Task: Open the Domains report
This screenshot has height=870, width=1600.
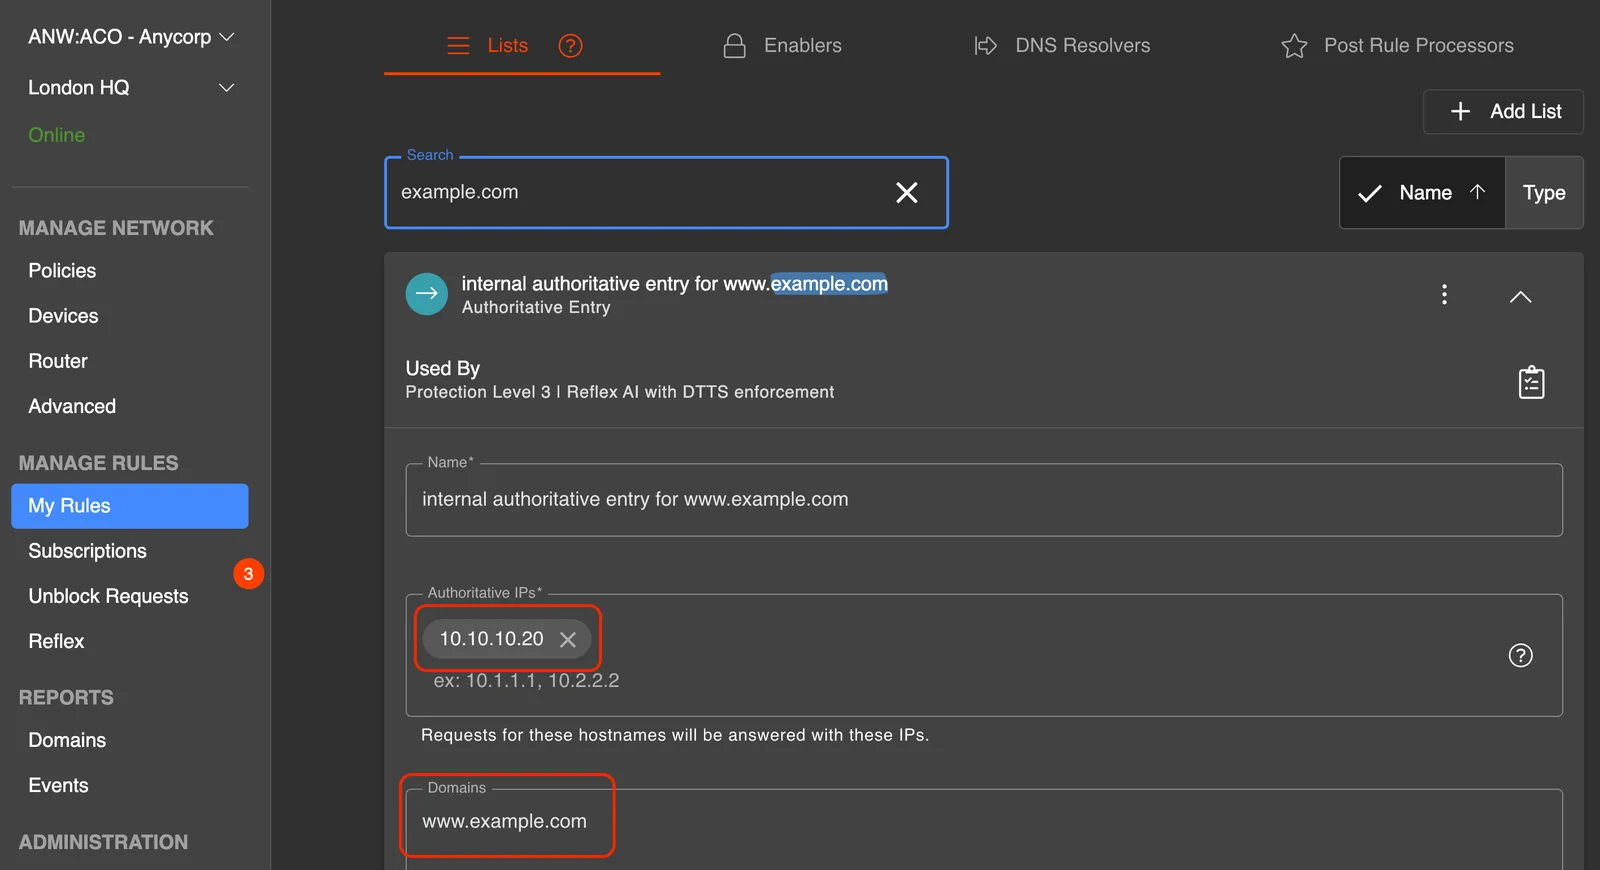Action: [67, 740]
